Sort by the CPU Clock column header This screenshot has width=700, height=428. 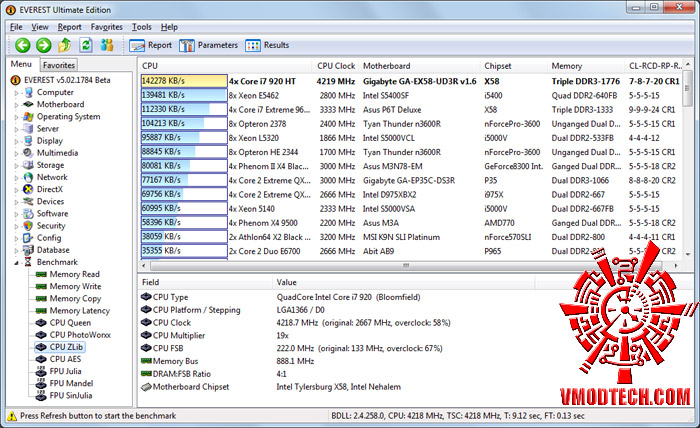coord(336,66)
